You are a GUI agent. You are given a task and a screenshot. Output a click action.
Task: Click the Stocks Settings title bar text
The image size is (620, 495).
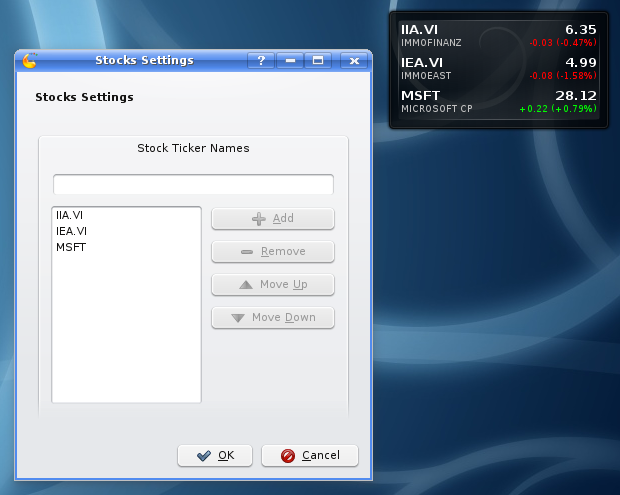[x=144, y=60]
